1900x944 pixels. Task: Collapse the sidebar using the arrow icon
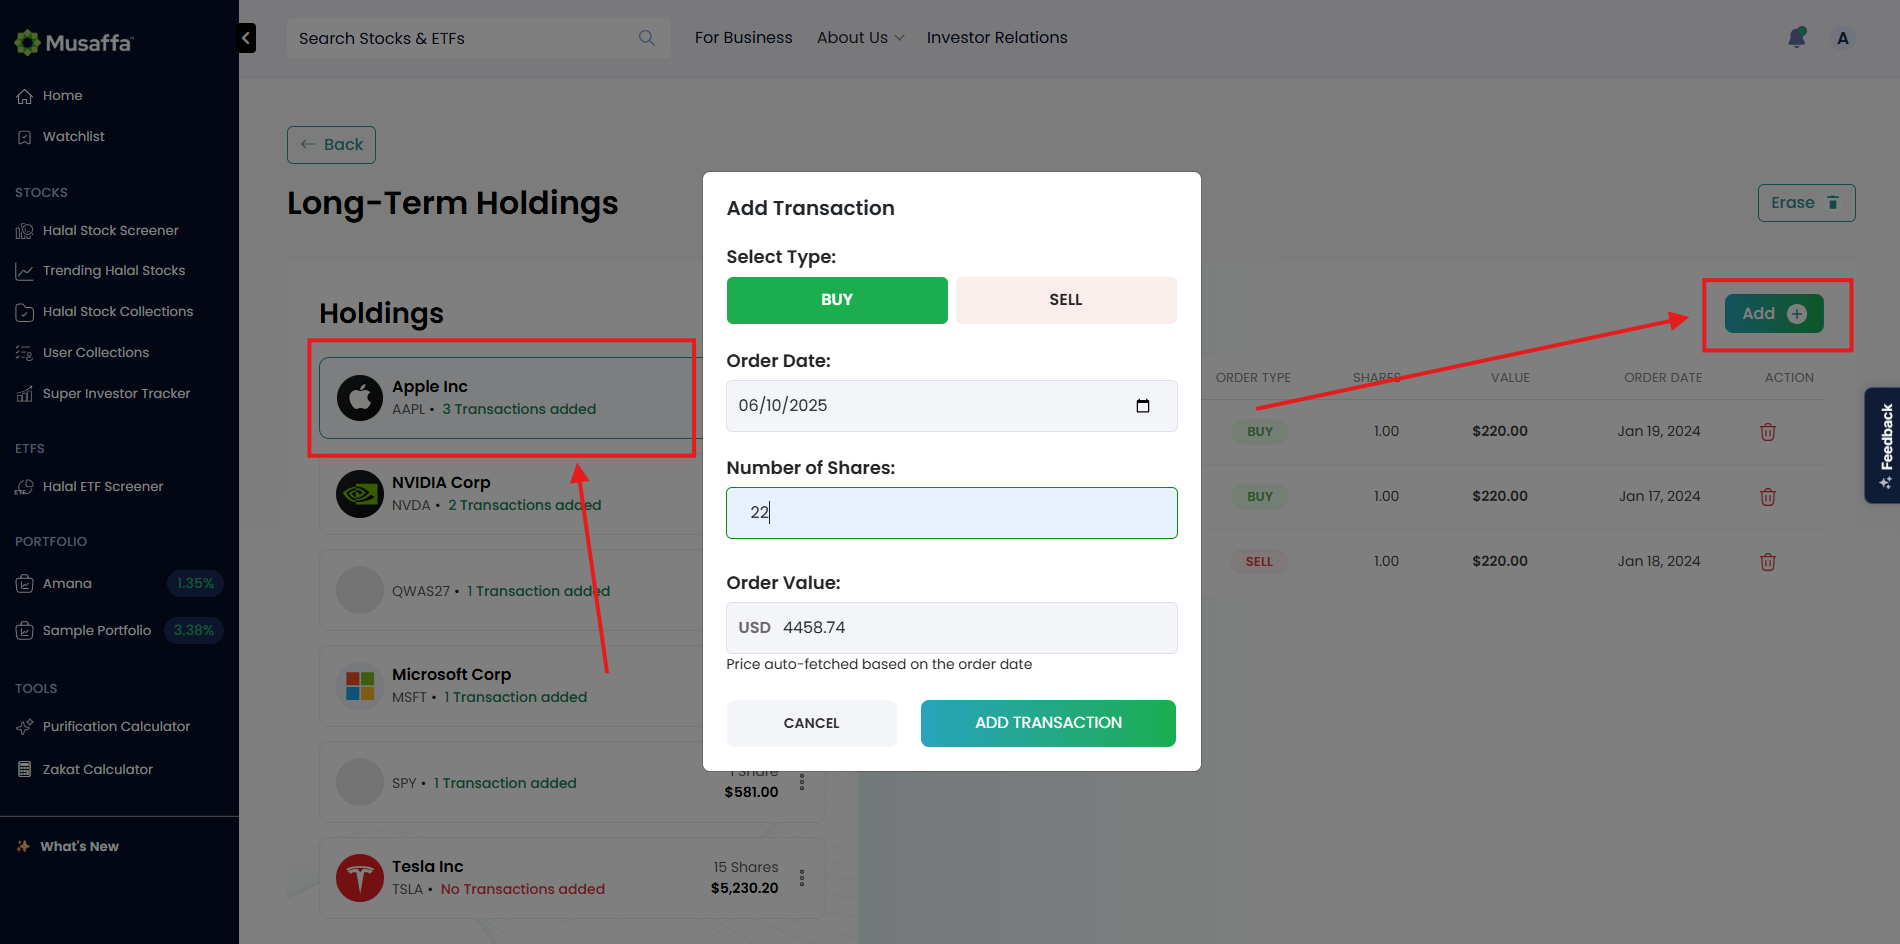pos(246,38)
